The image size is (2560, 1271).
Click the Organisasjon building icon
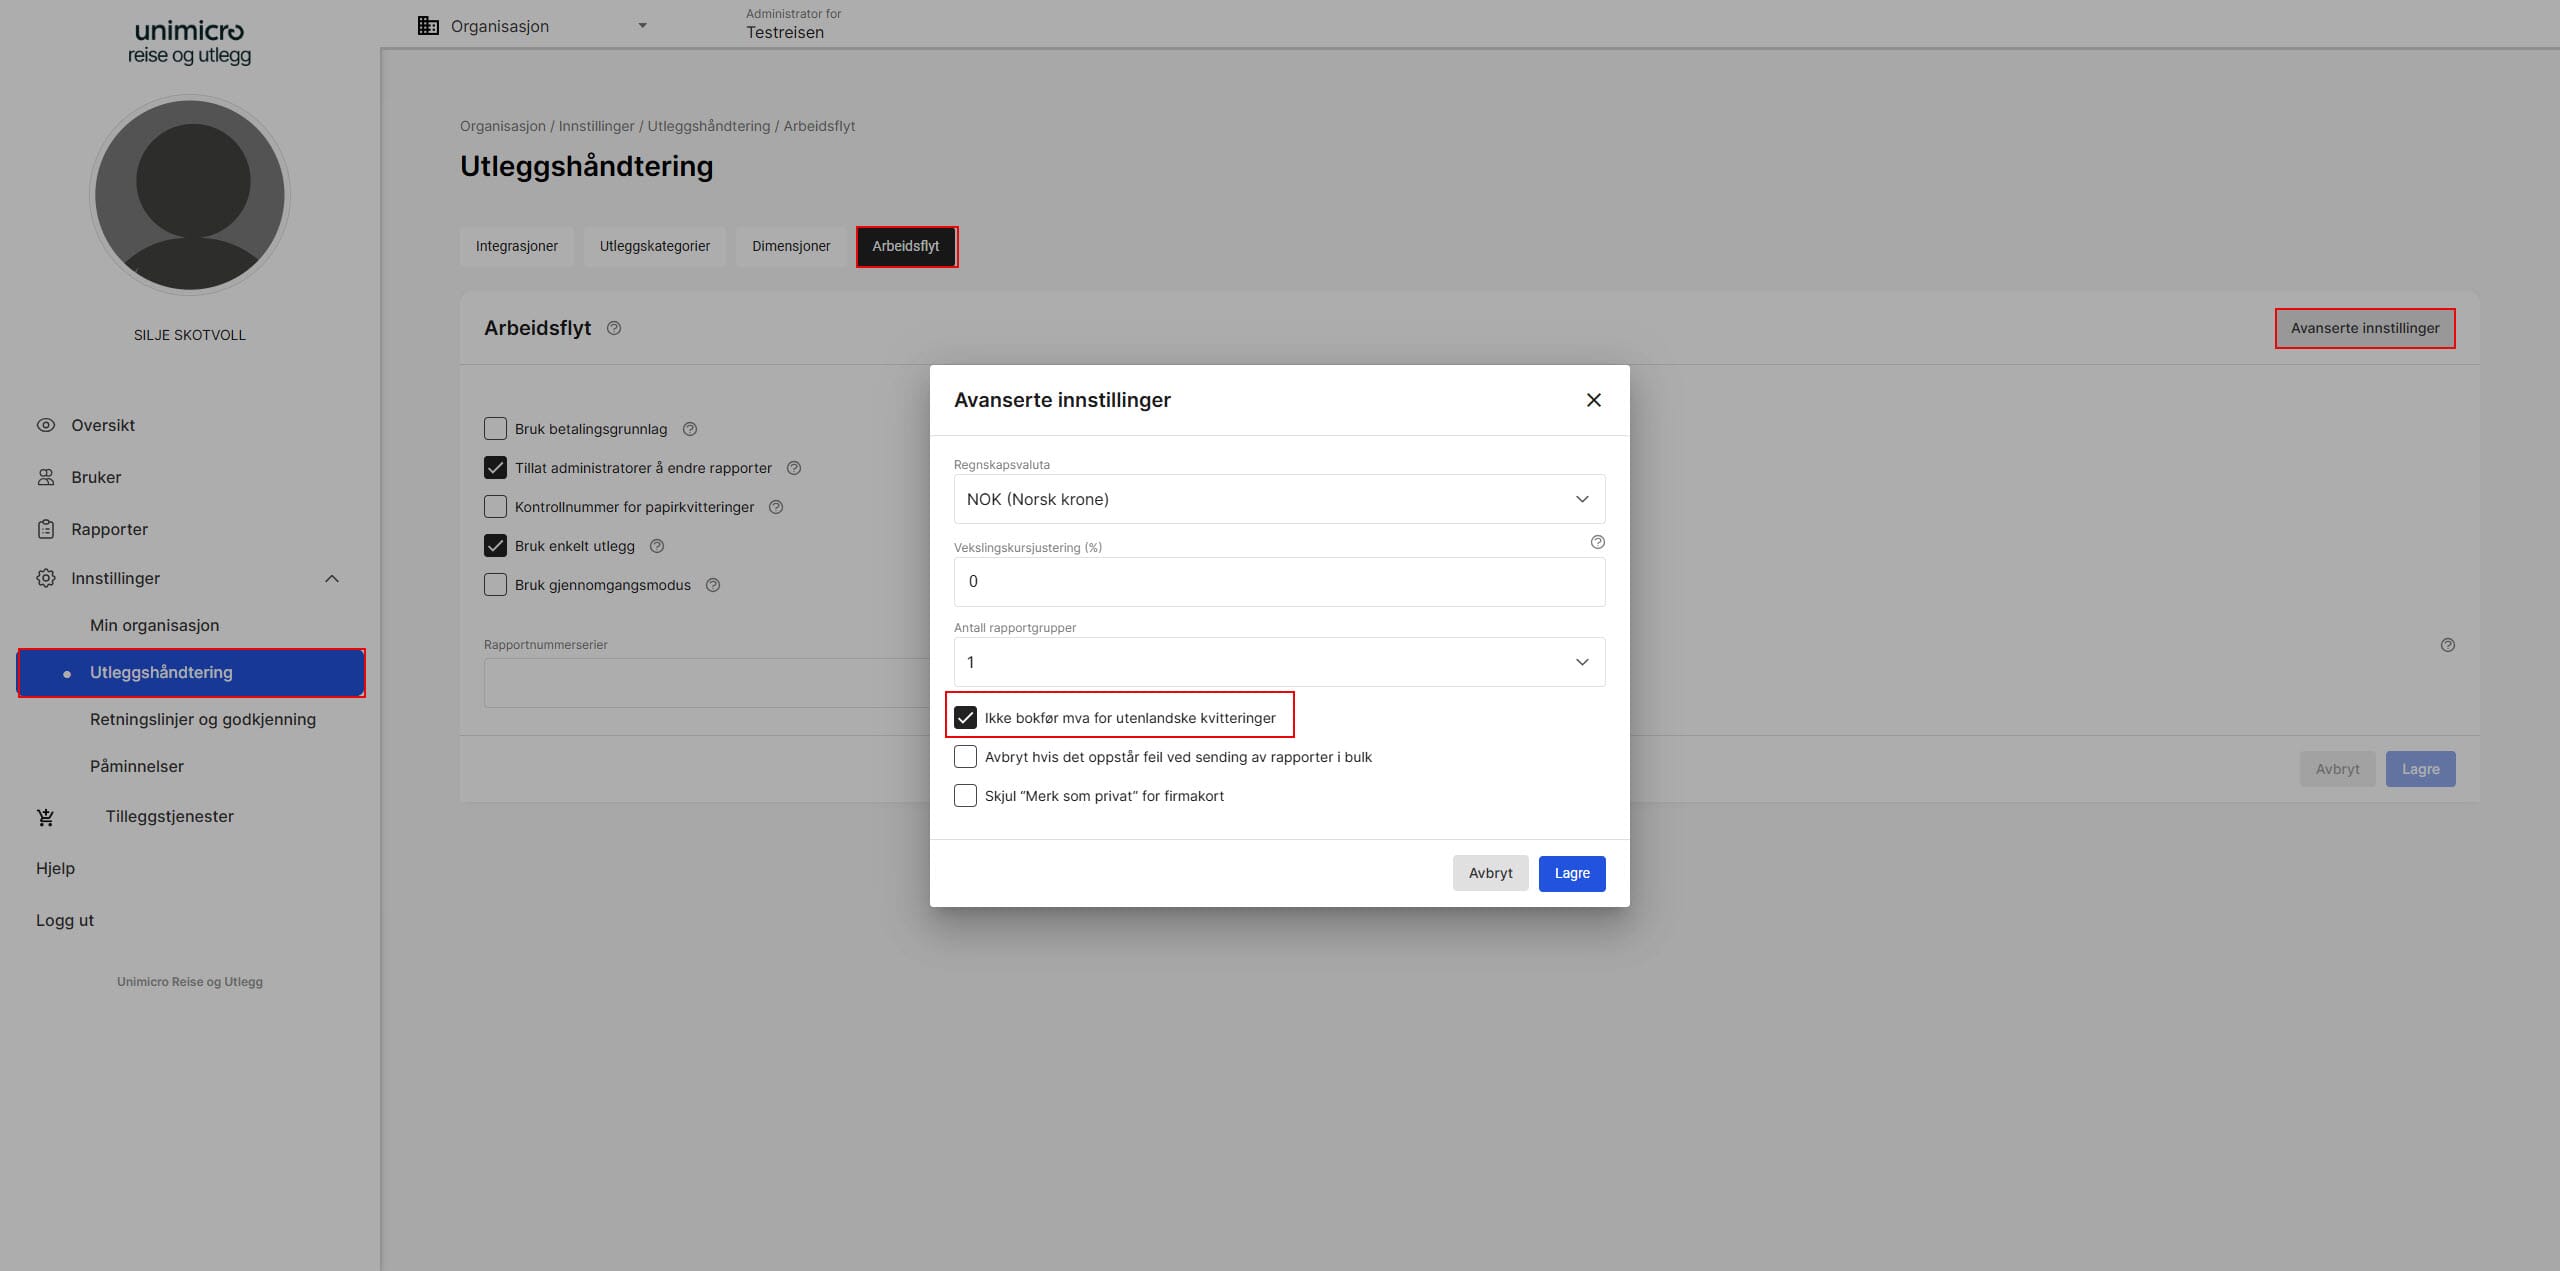click(x=428, y=26)
